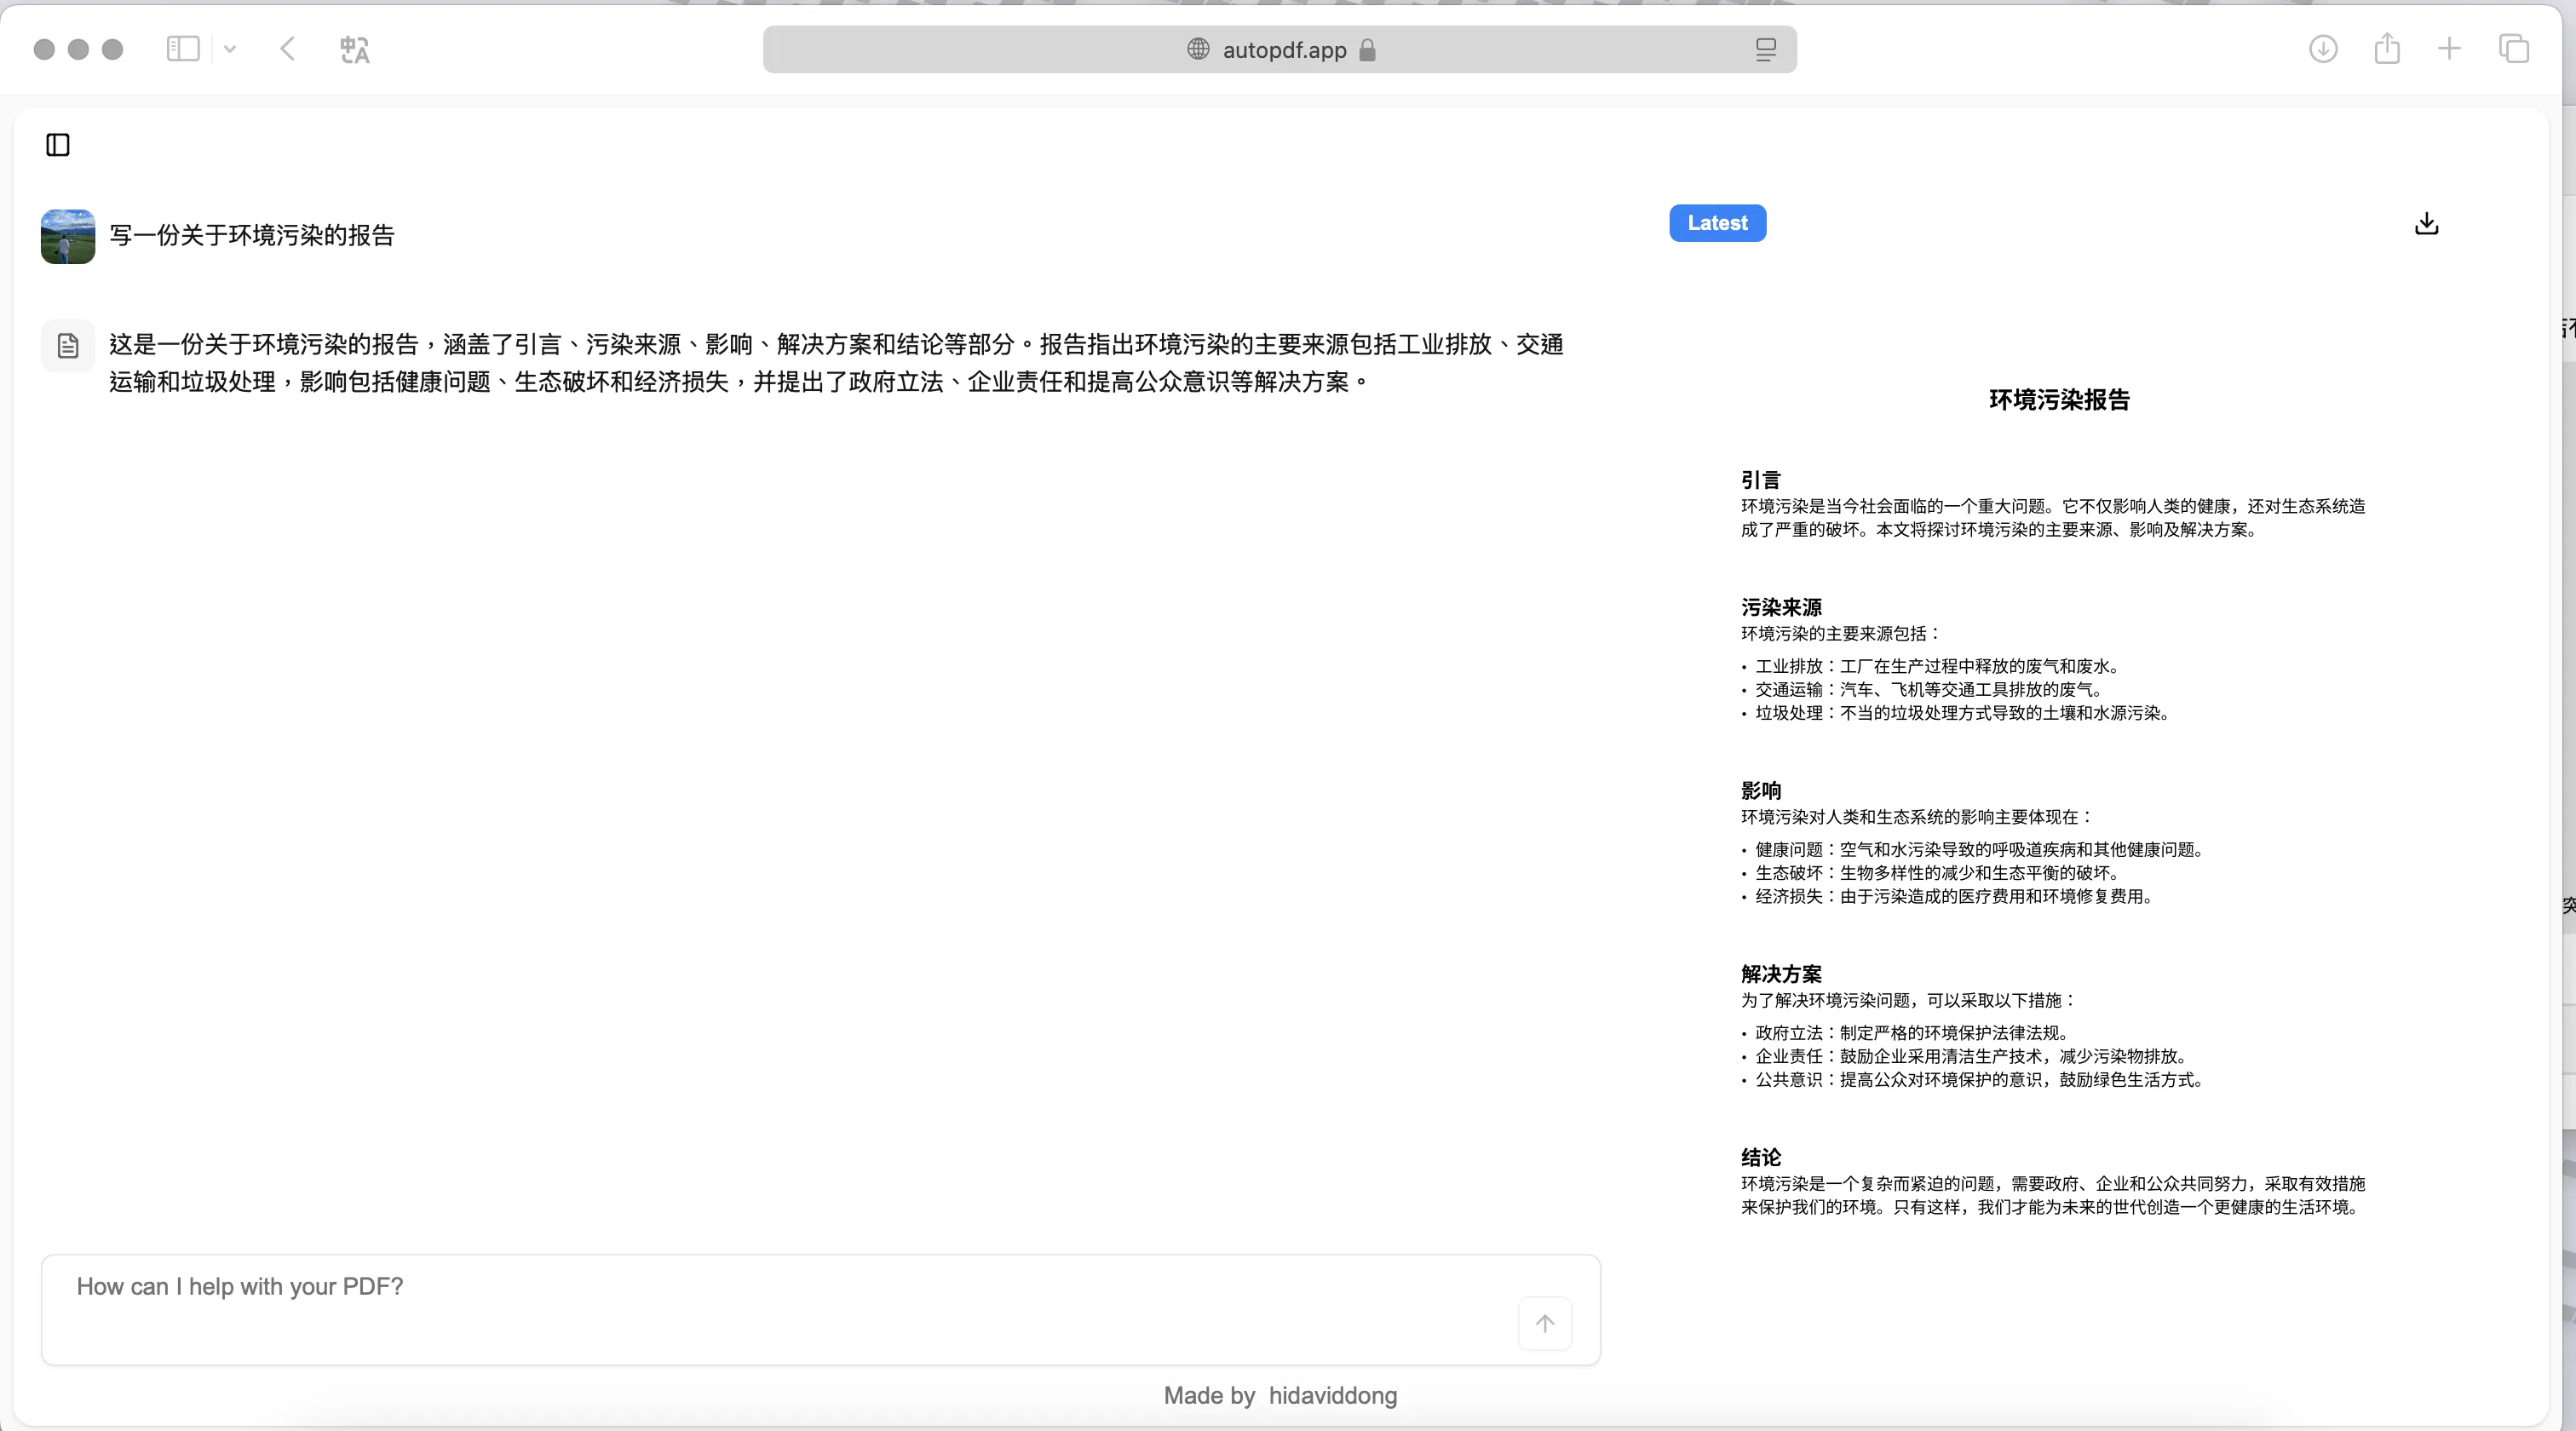Open a new Safari tab

pyautogui.click(x=2449, y=49)
